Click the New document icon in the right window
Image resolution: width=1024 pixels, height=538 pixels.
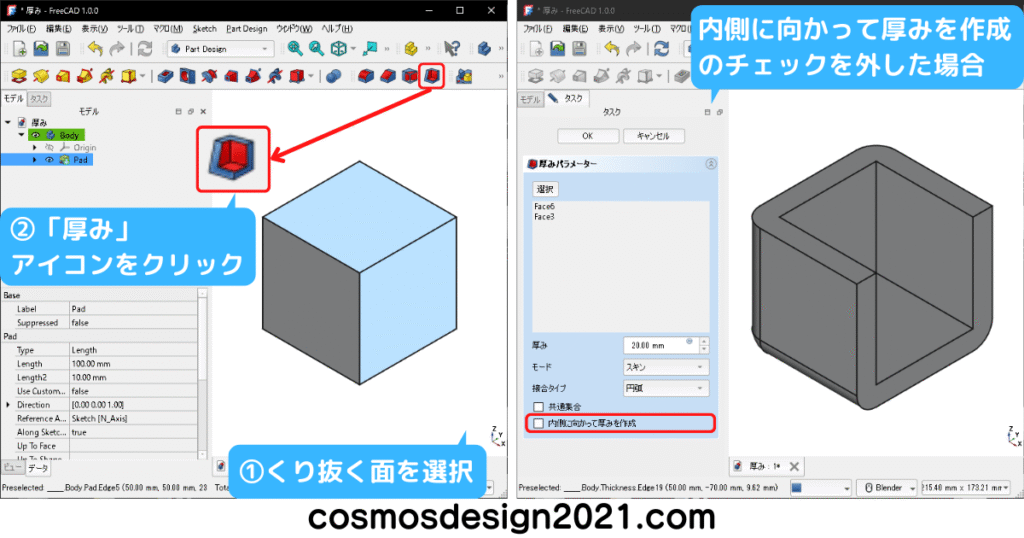tap(536, 48)
